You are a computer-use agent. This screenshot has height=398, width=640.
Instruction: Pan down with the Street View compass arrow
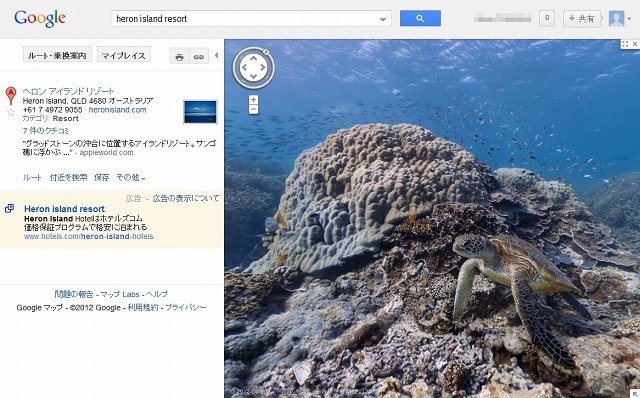coord(253,77)
